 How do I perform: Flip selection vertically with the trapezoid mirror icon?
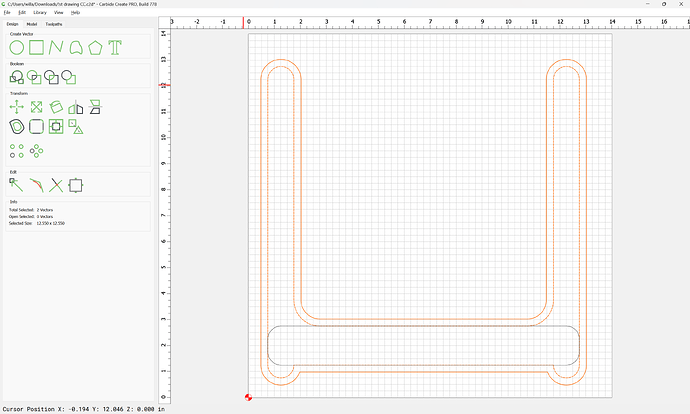[x=95, y=107]
